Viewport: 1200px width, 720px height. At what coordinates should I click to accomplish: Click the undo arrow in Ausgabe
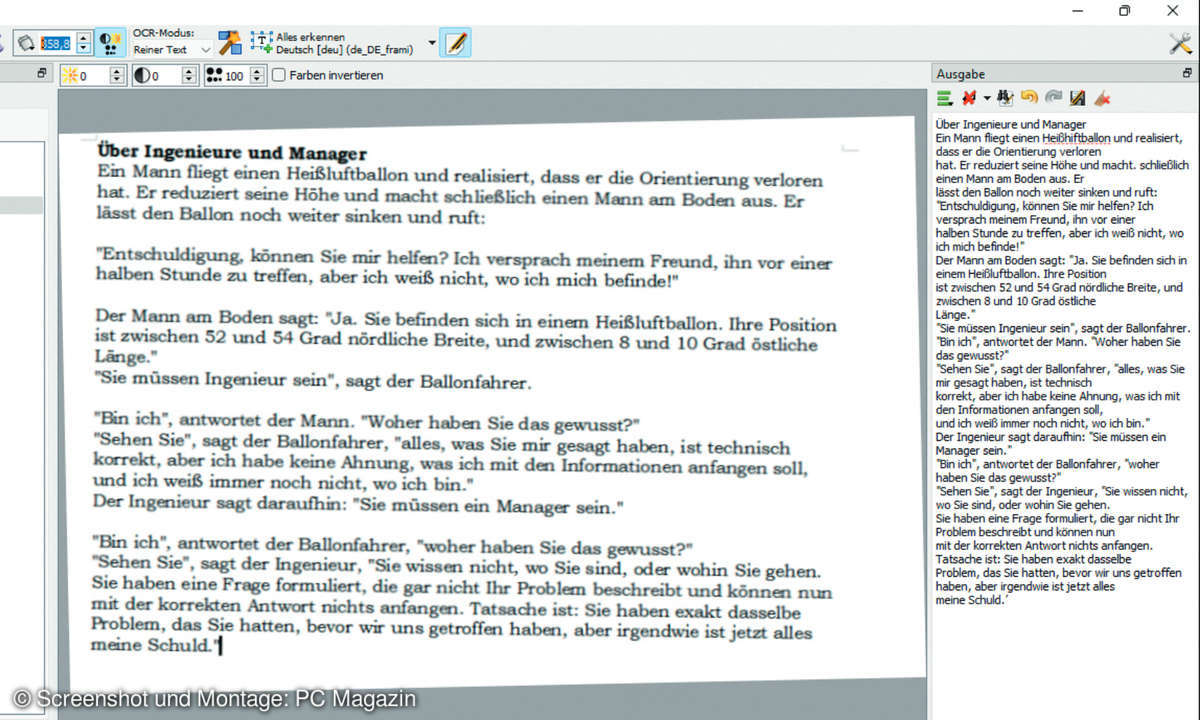point(1029,98)
